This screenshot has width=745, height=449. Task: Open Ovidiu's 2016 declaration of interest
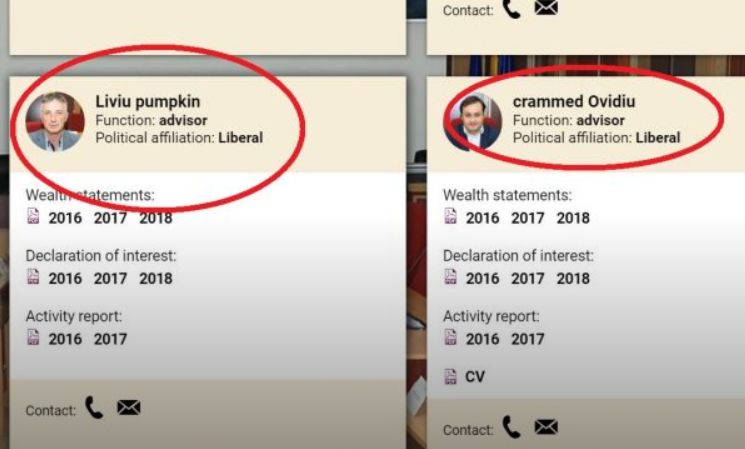tap(482, 278)
